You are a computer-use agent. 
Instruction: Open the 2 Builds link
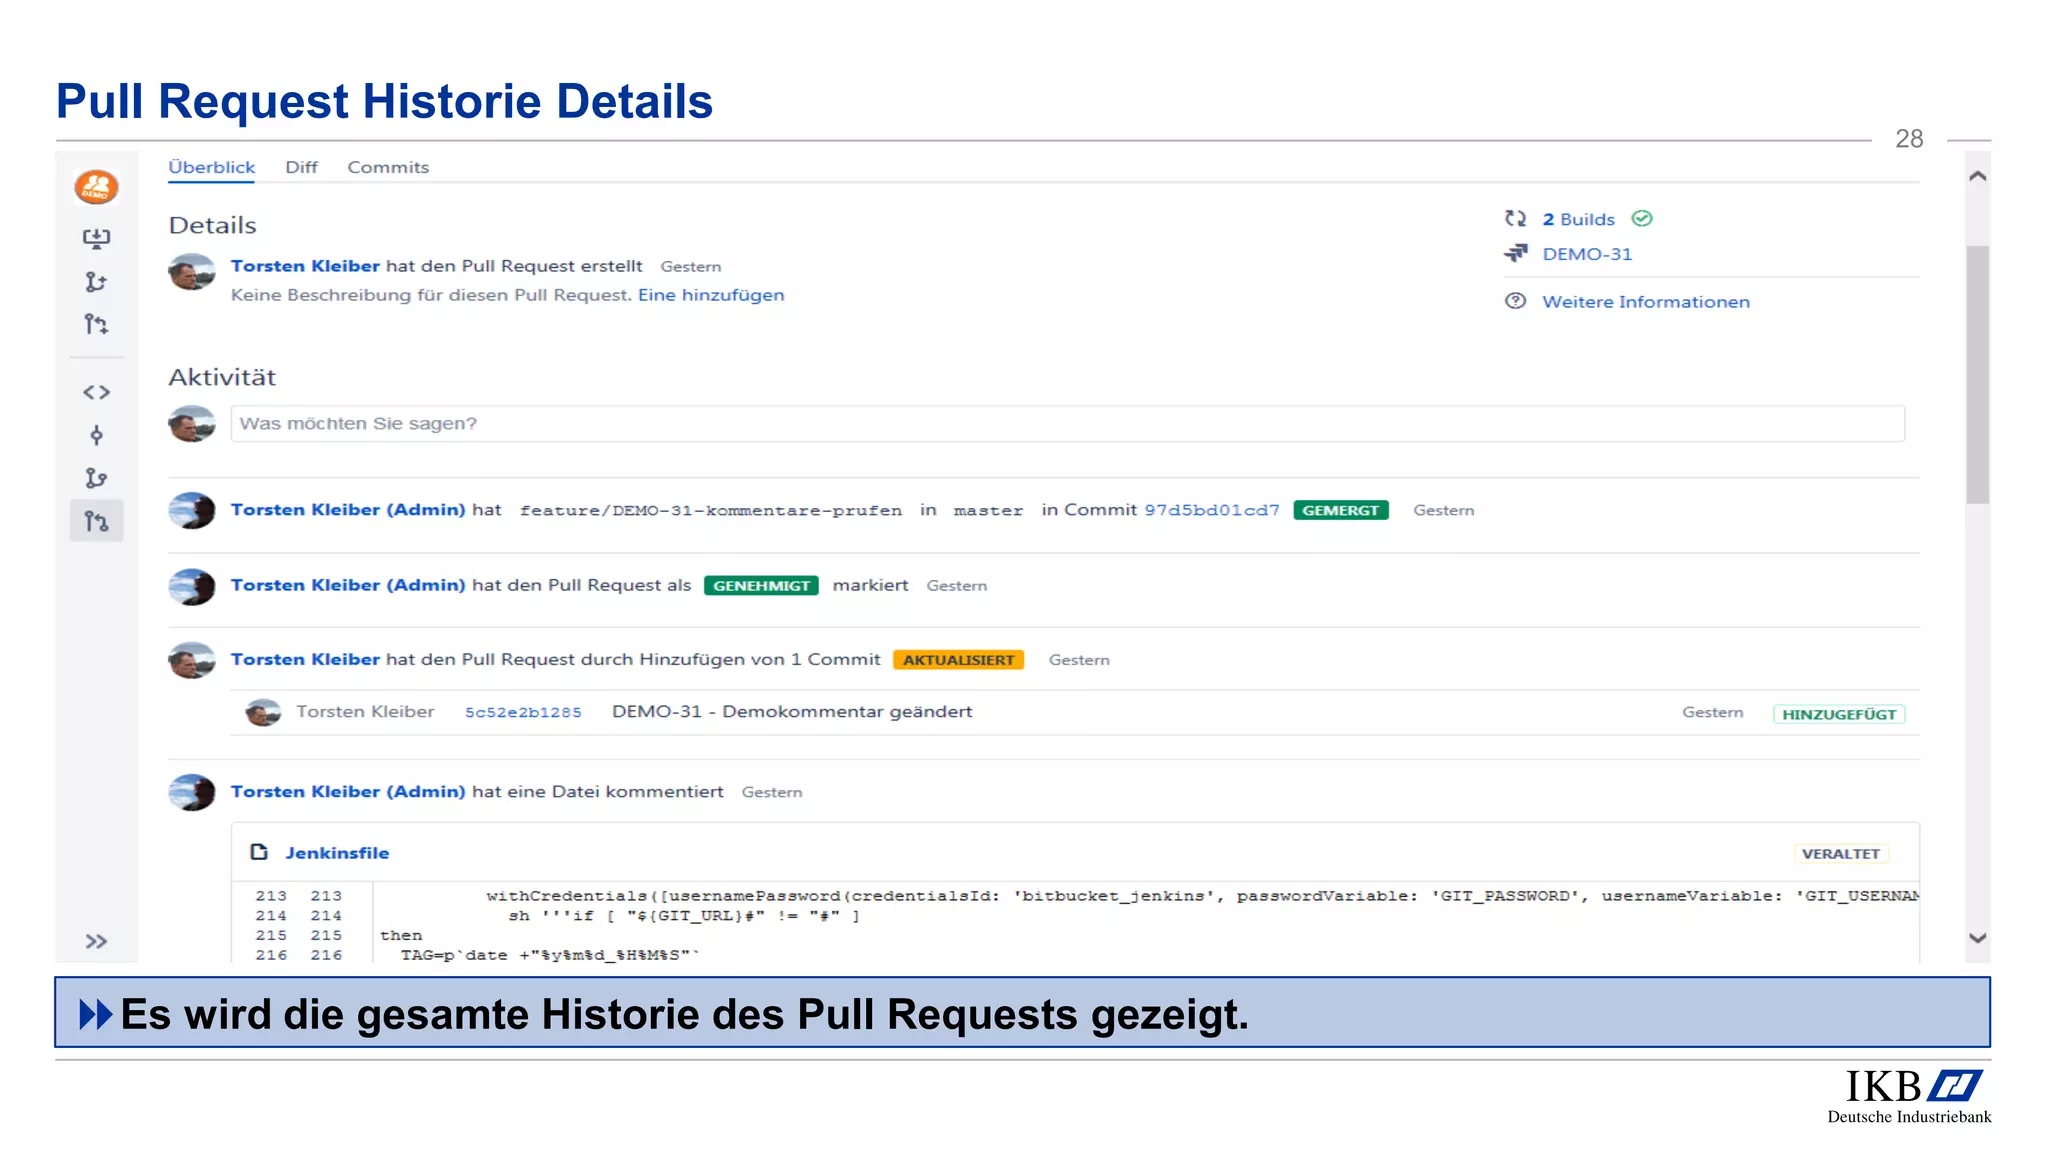tap(1578, 219)
